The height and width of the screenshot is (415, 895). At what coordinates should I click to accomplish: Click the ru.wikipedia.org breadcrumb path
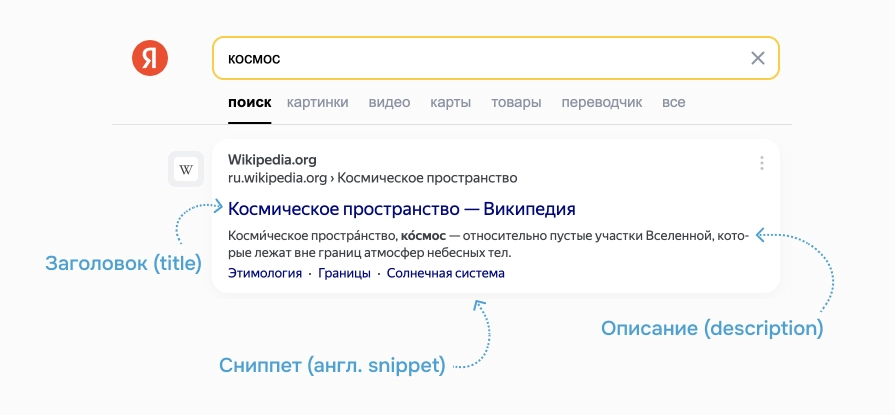coord(372,178)
